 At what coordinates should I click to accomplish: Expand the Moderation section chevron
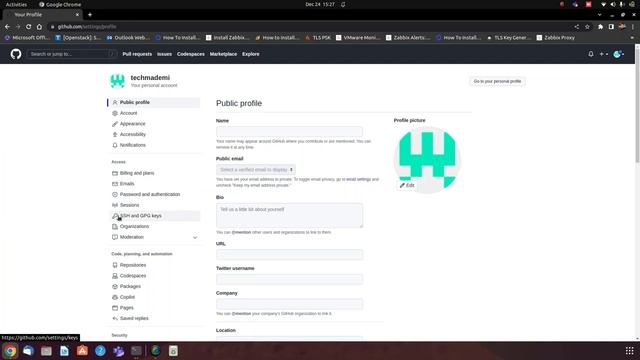click(x=195, y=237)
